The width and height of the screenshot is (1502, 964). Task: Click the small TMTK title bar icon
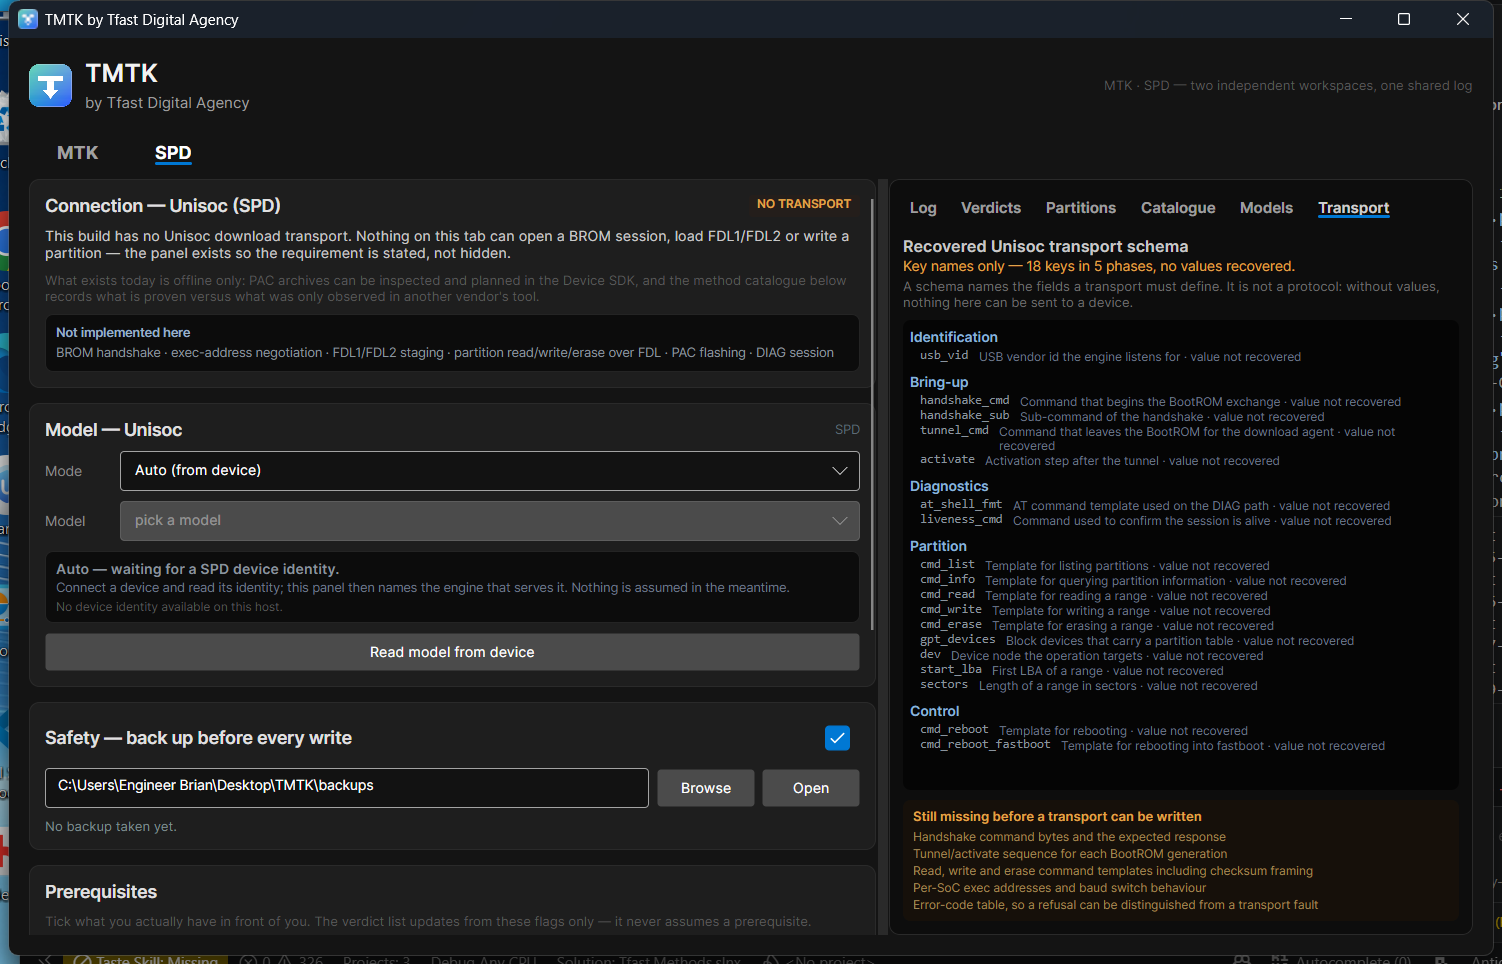(28, 19)
